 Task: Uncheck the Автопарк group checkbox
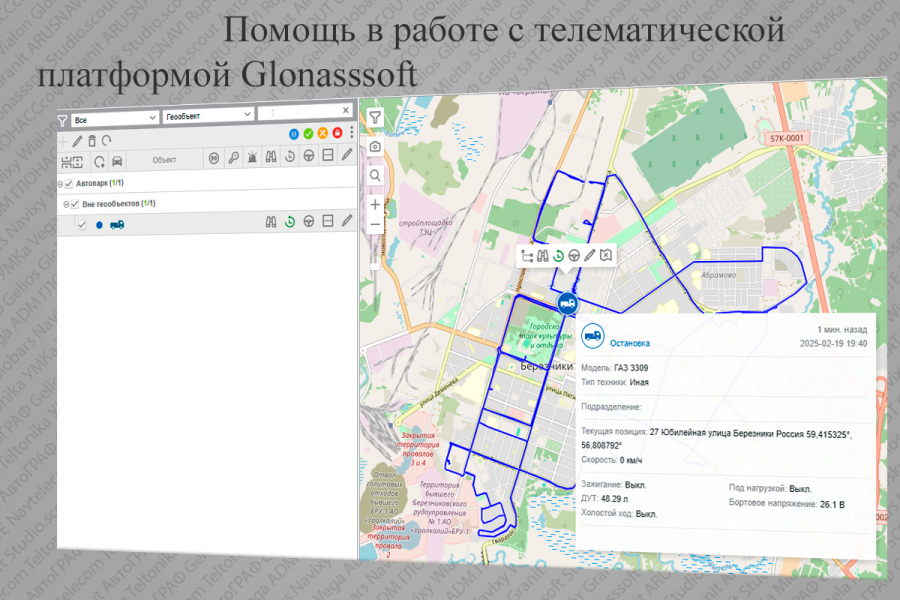69,184
